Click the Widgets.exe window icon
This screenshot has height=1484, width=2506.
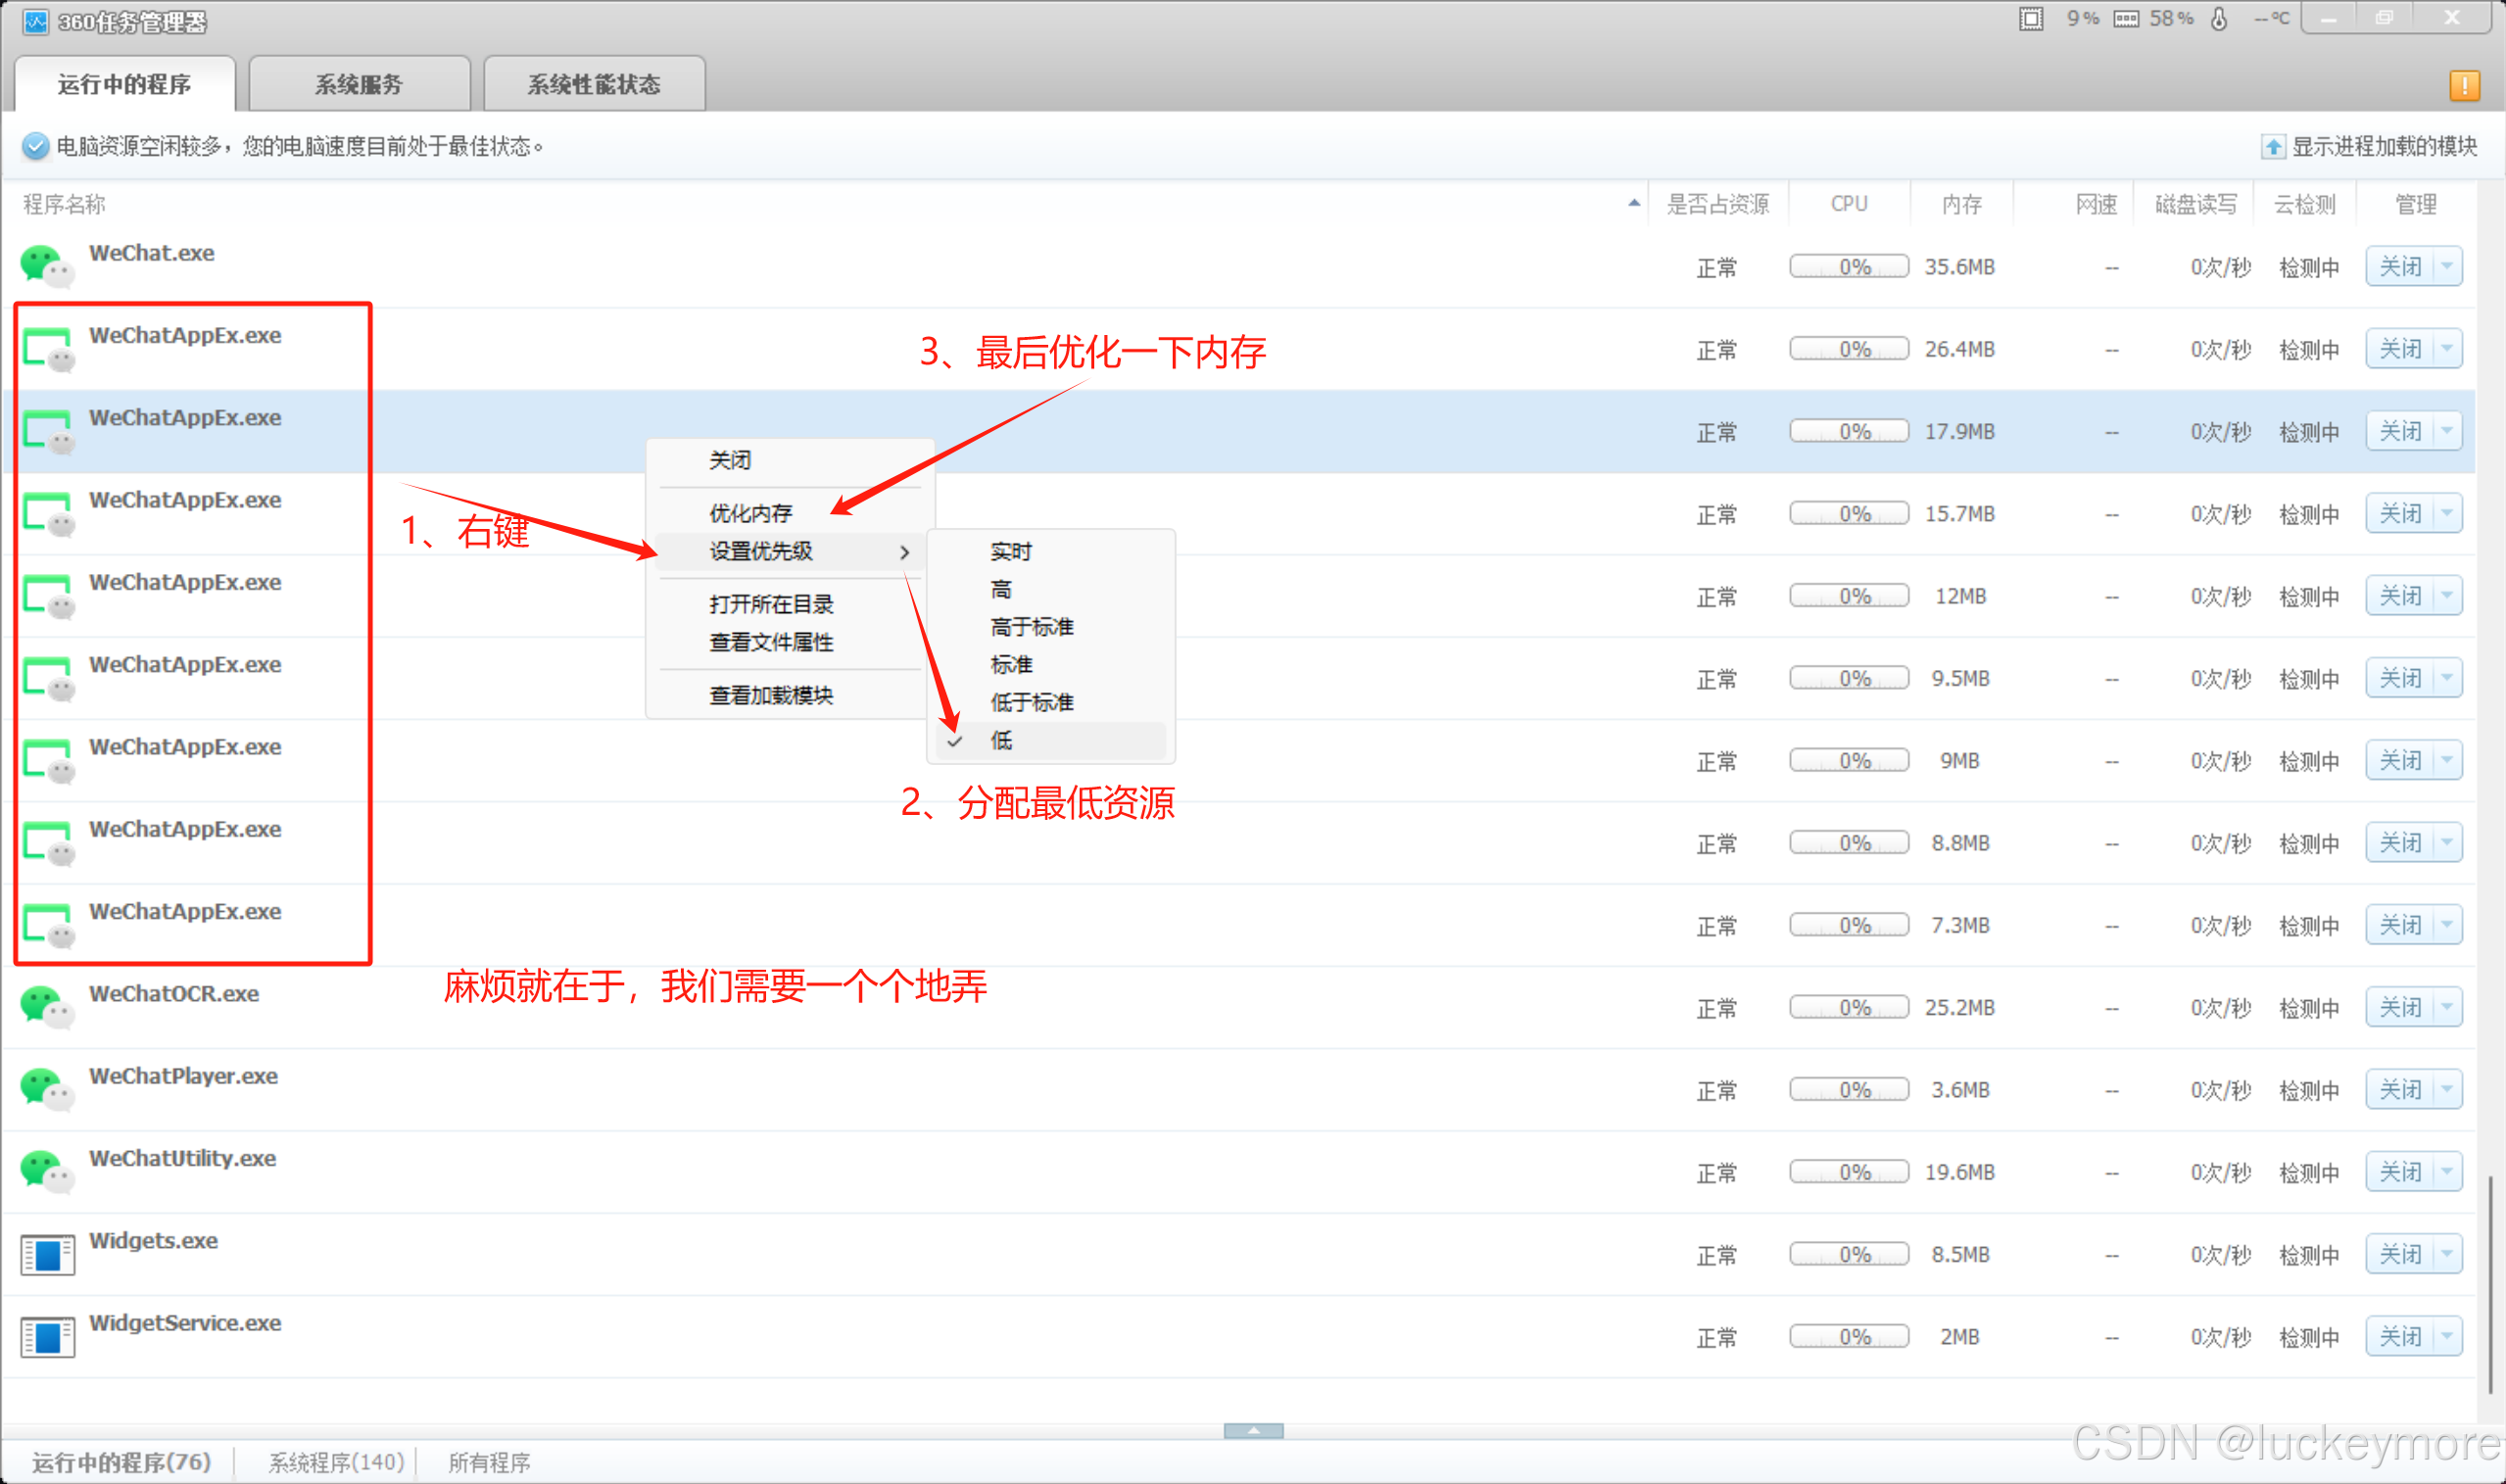pyautogui.click(x=46, y=1254)
